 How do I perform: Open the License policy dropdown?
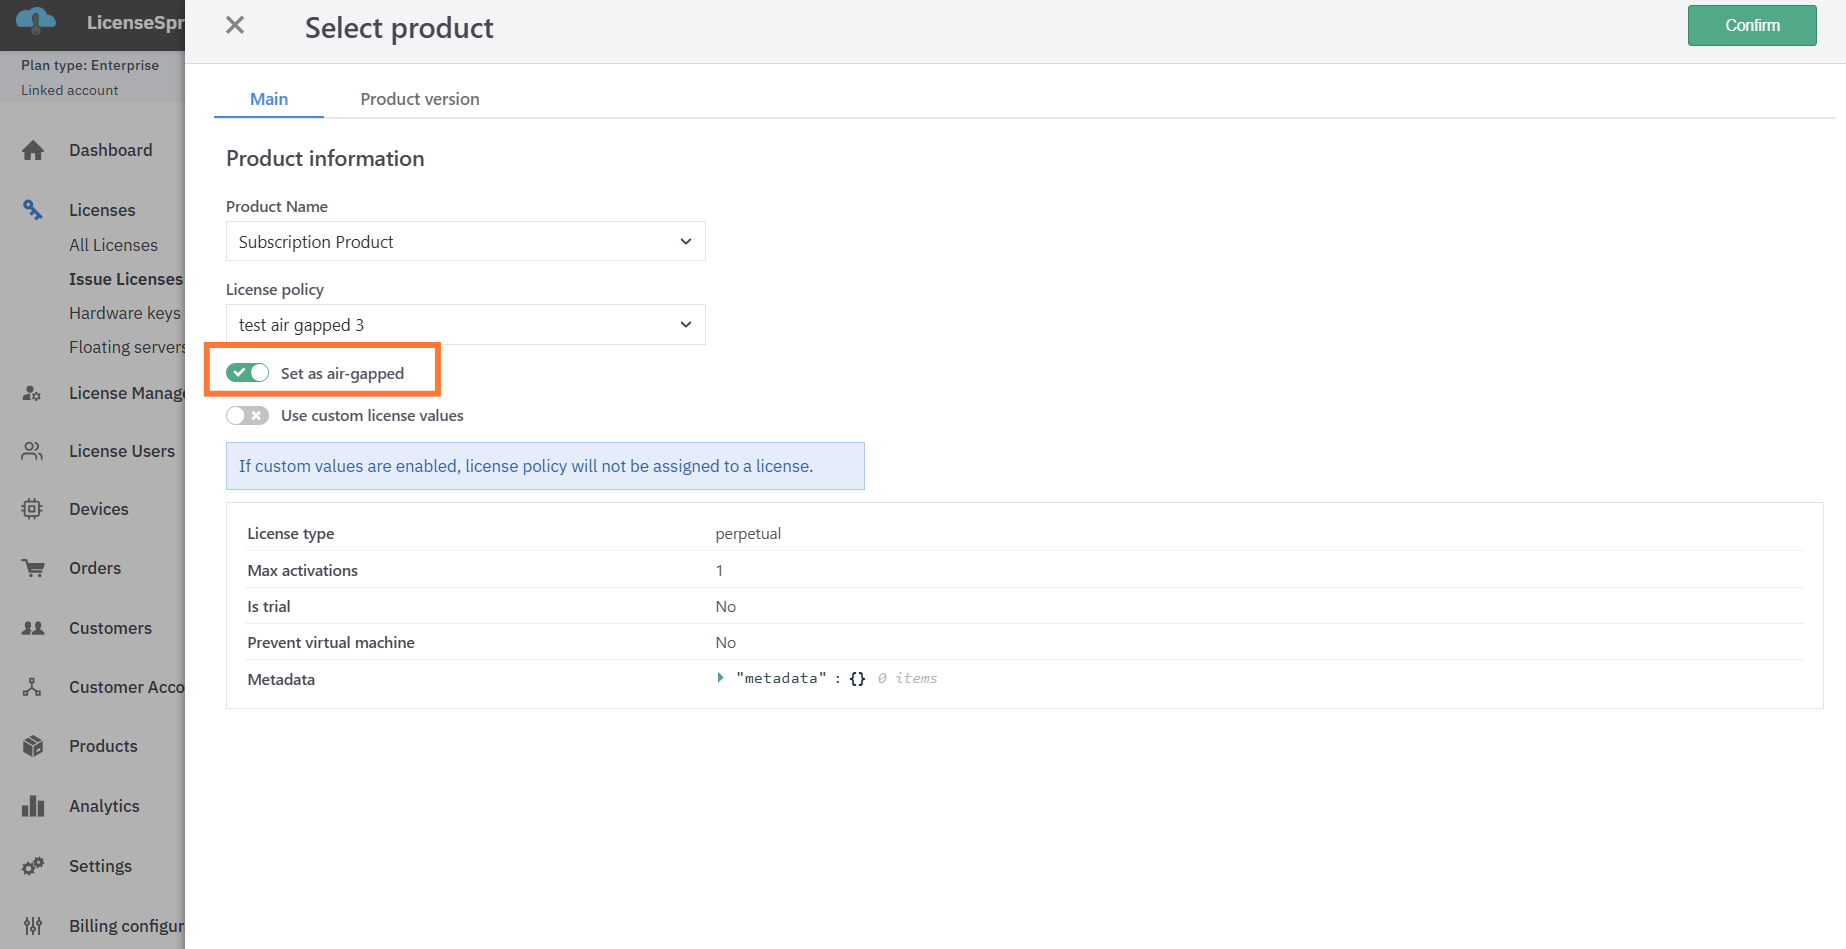click(465, 325)
